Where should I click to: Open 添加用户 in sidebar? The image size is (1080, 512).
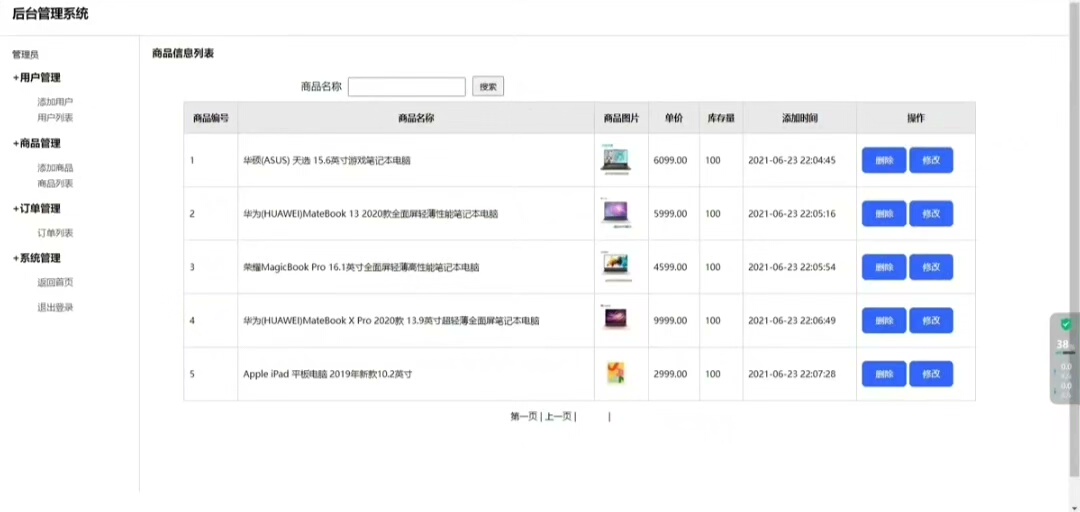pyautogui.click(x=55, y=102)
